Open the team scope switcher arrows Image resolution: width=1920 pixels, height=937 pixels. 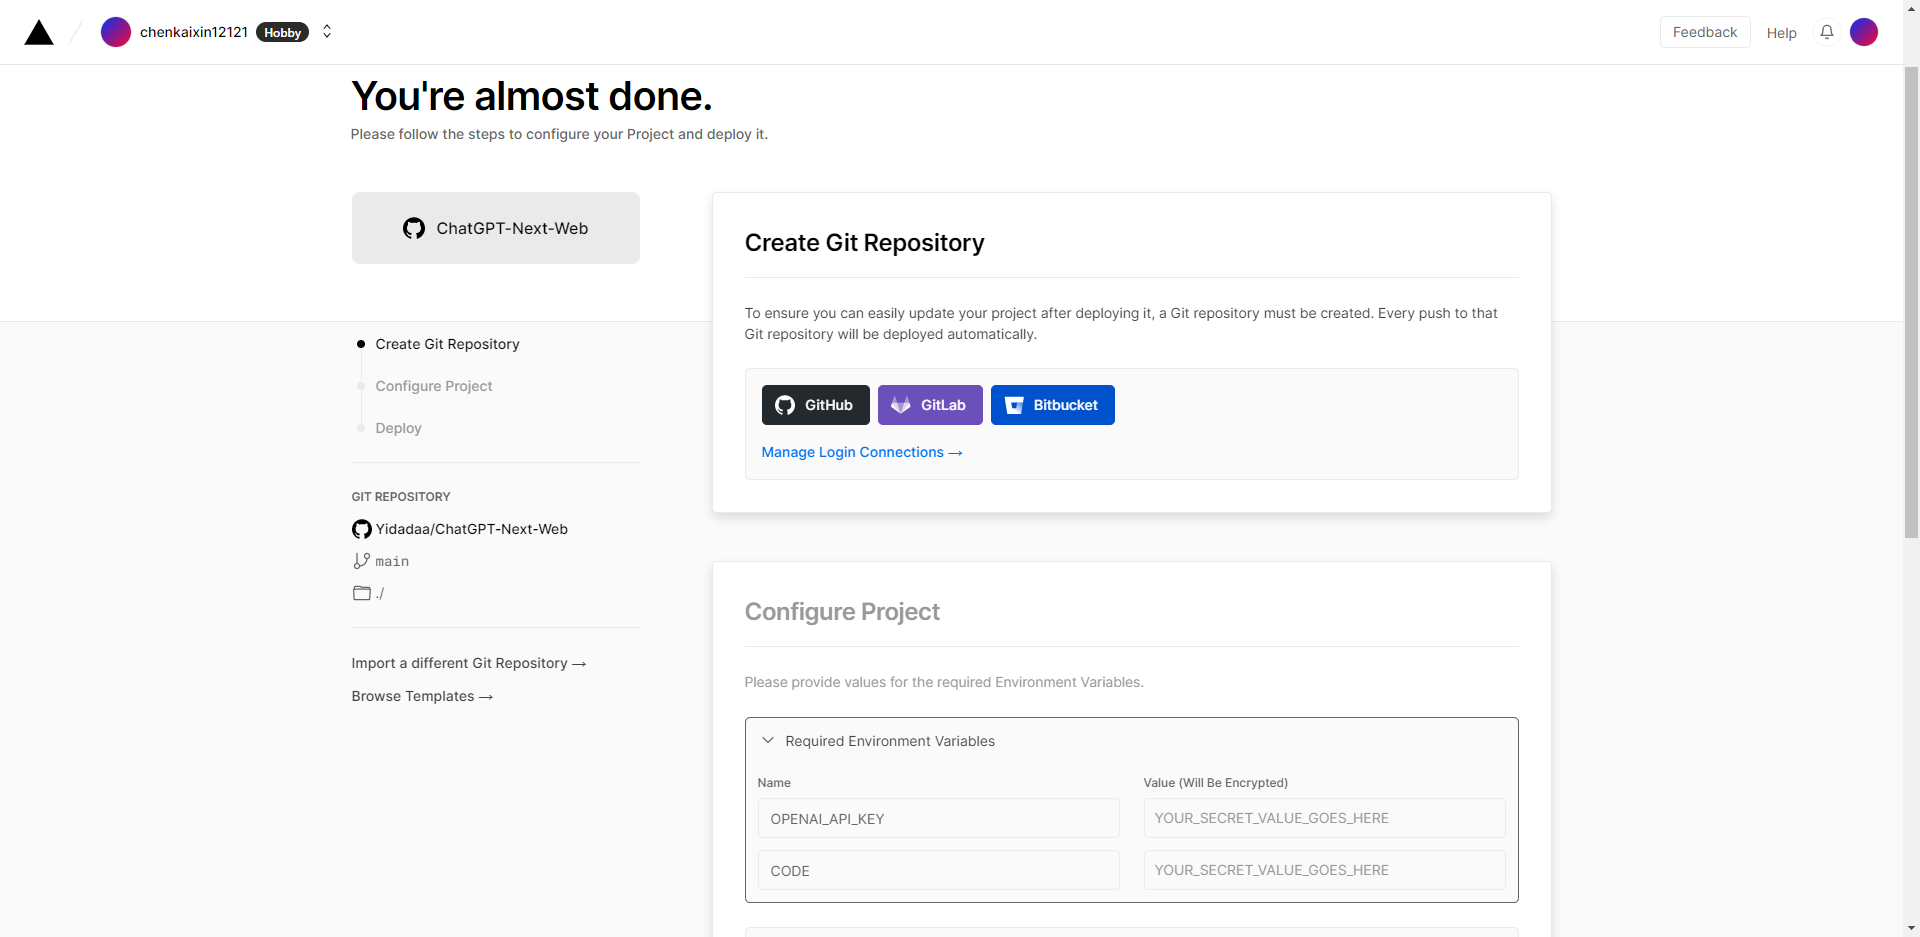tap(327, 32)
